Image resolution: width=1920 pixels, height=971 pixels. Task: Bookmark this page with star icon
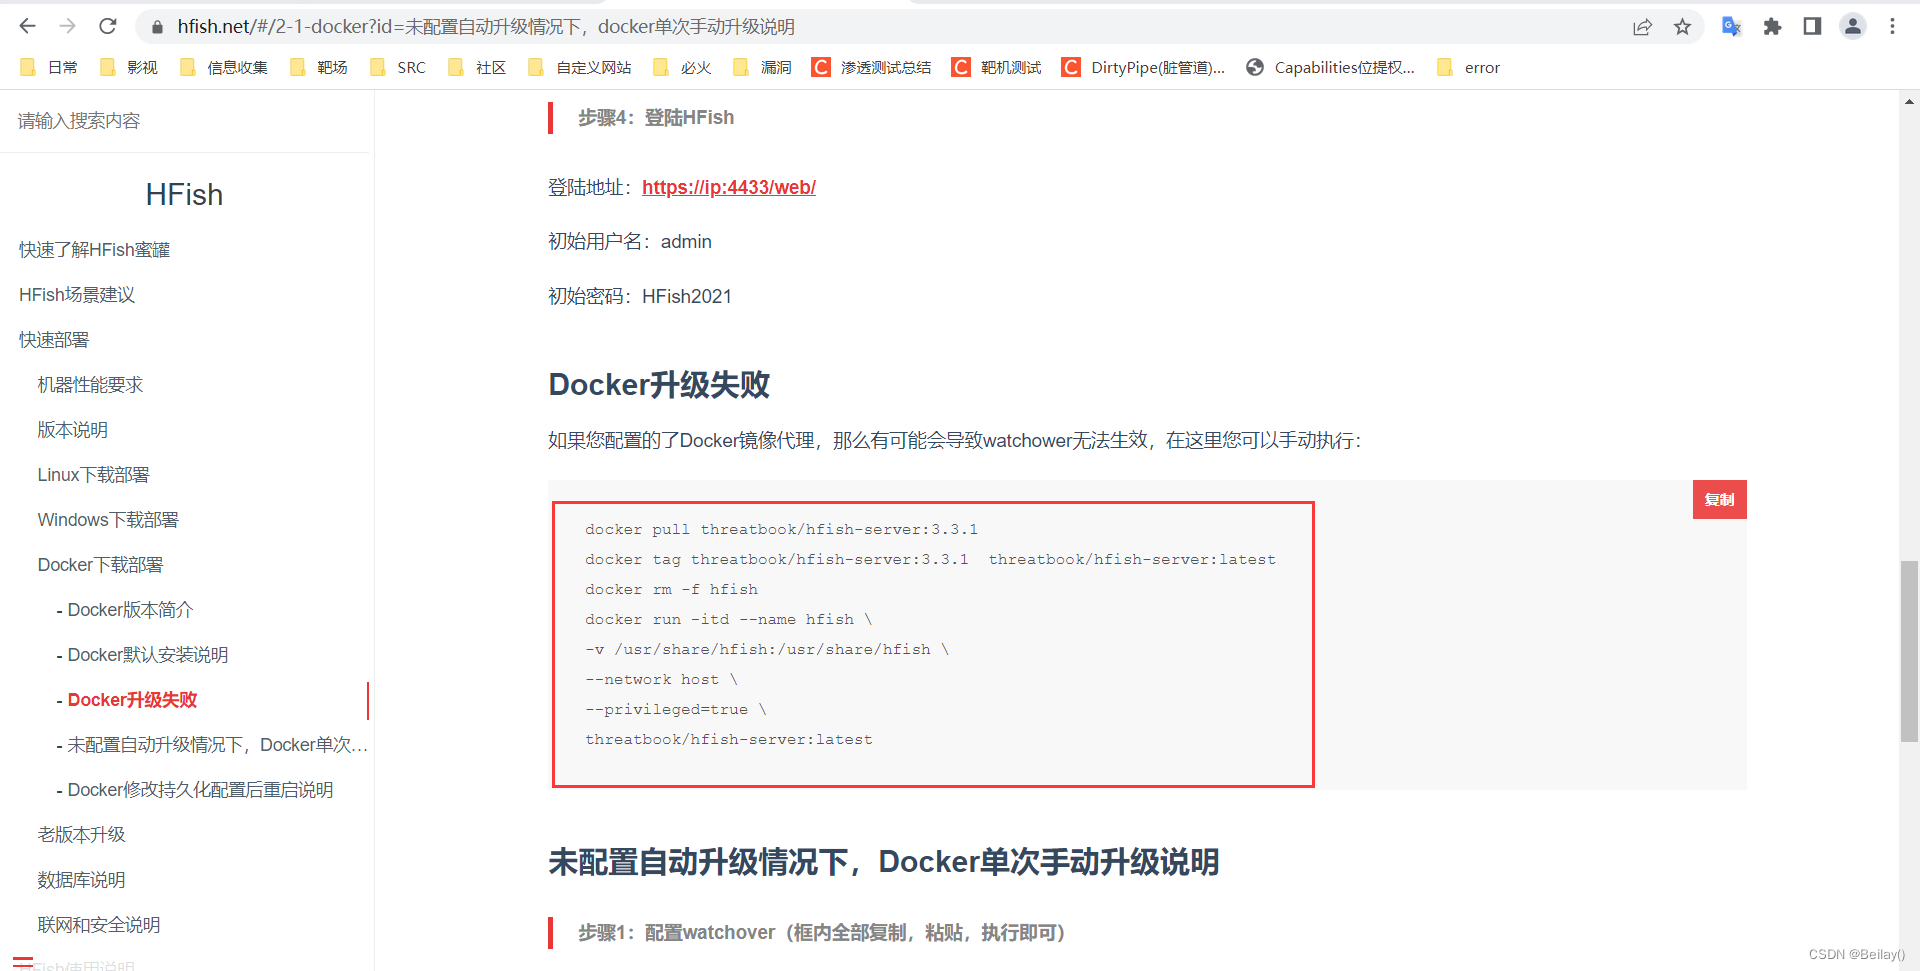(x=1682, y=27)
